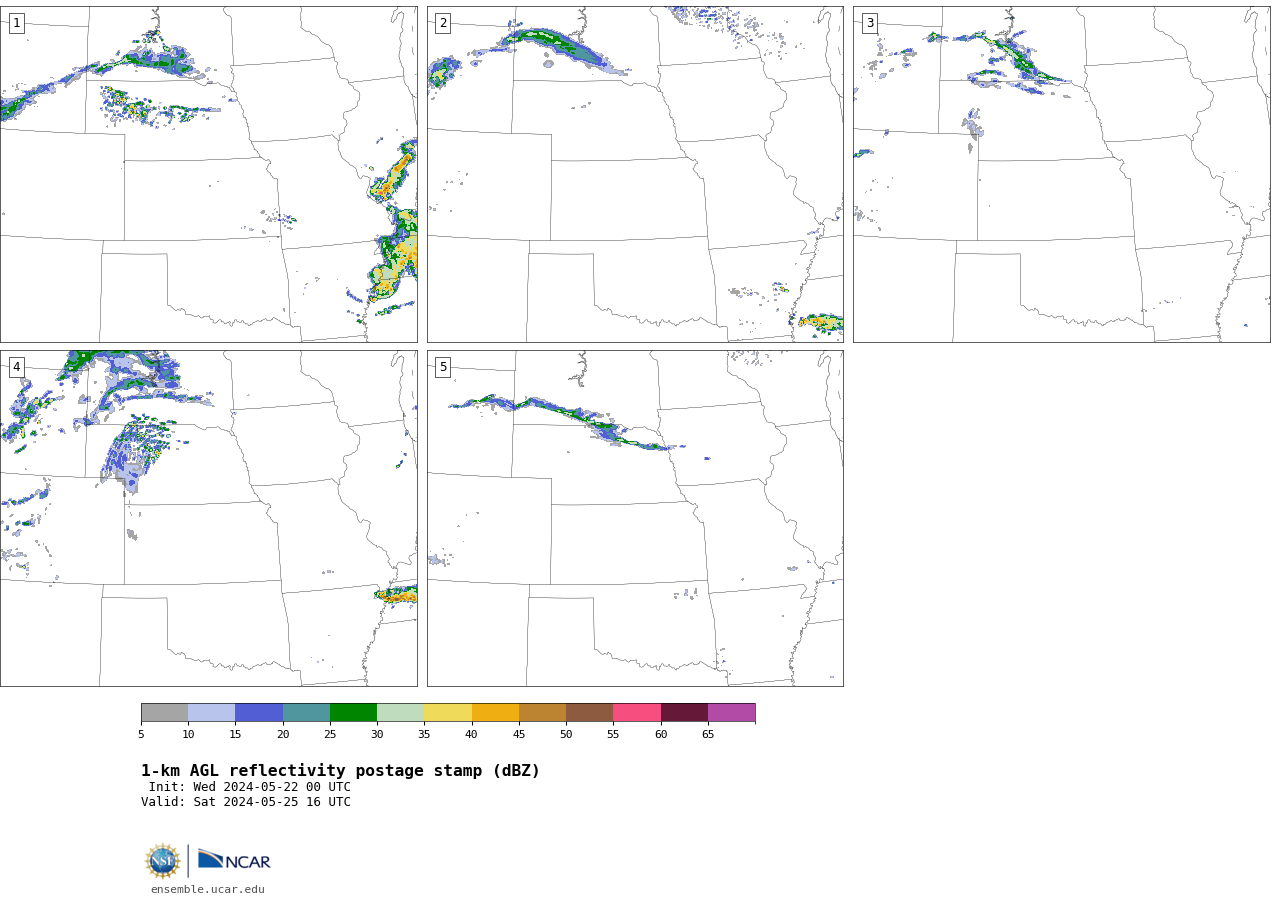The width and height of the screenshot is (1280, 901).
Task: Click the colorbar tick label 50
Action: 566,735
